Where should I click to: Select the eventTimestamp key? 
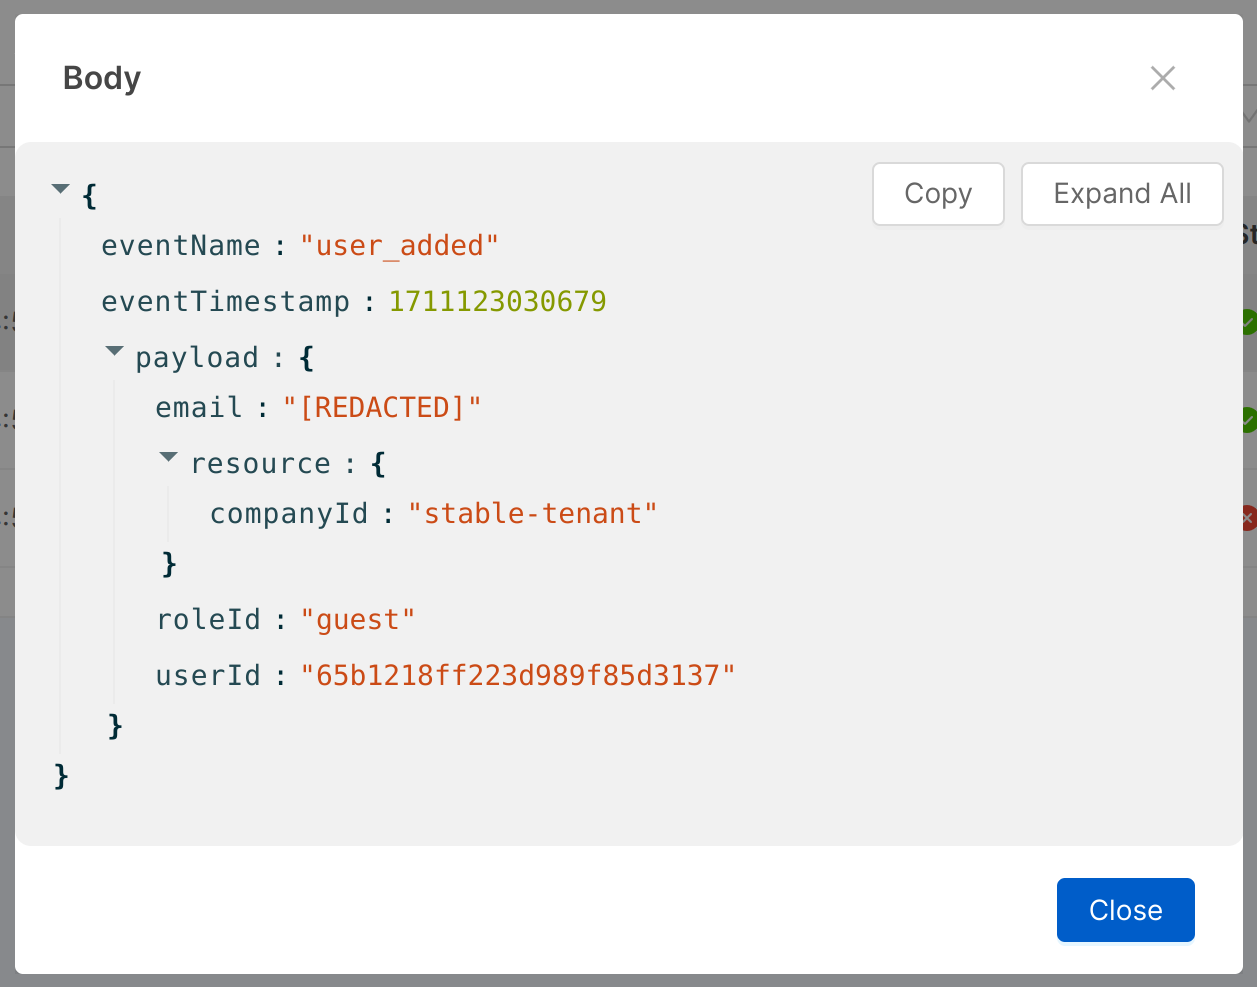click(225, 302)
